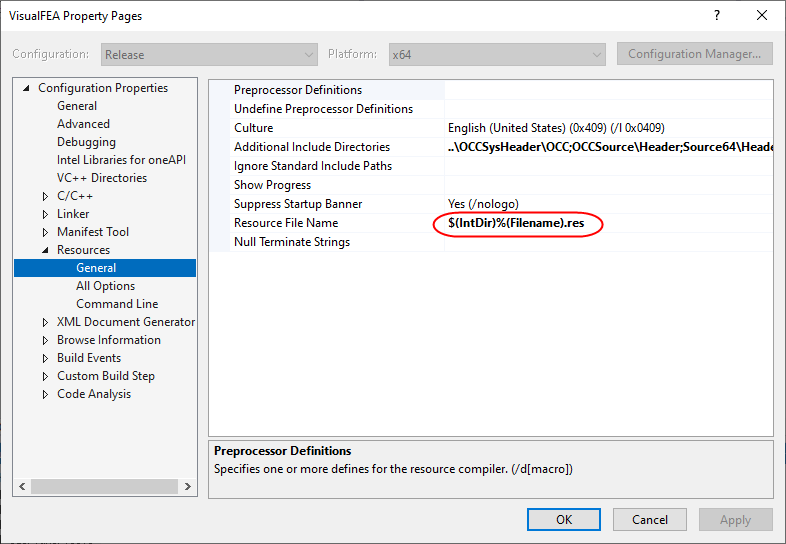The image size is (786, 544).
Task: Click the Additional Include Directories value field
Action: (x=609, y=147)
